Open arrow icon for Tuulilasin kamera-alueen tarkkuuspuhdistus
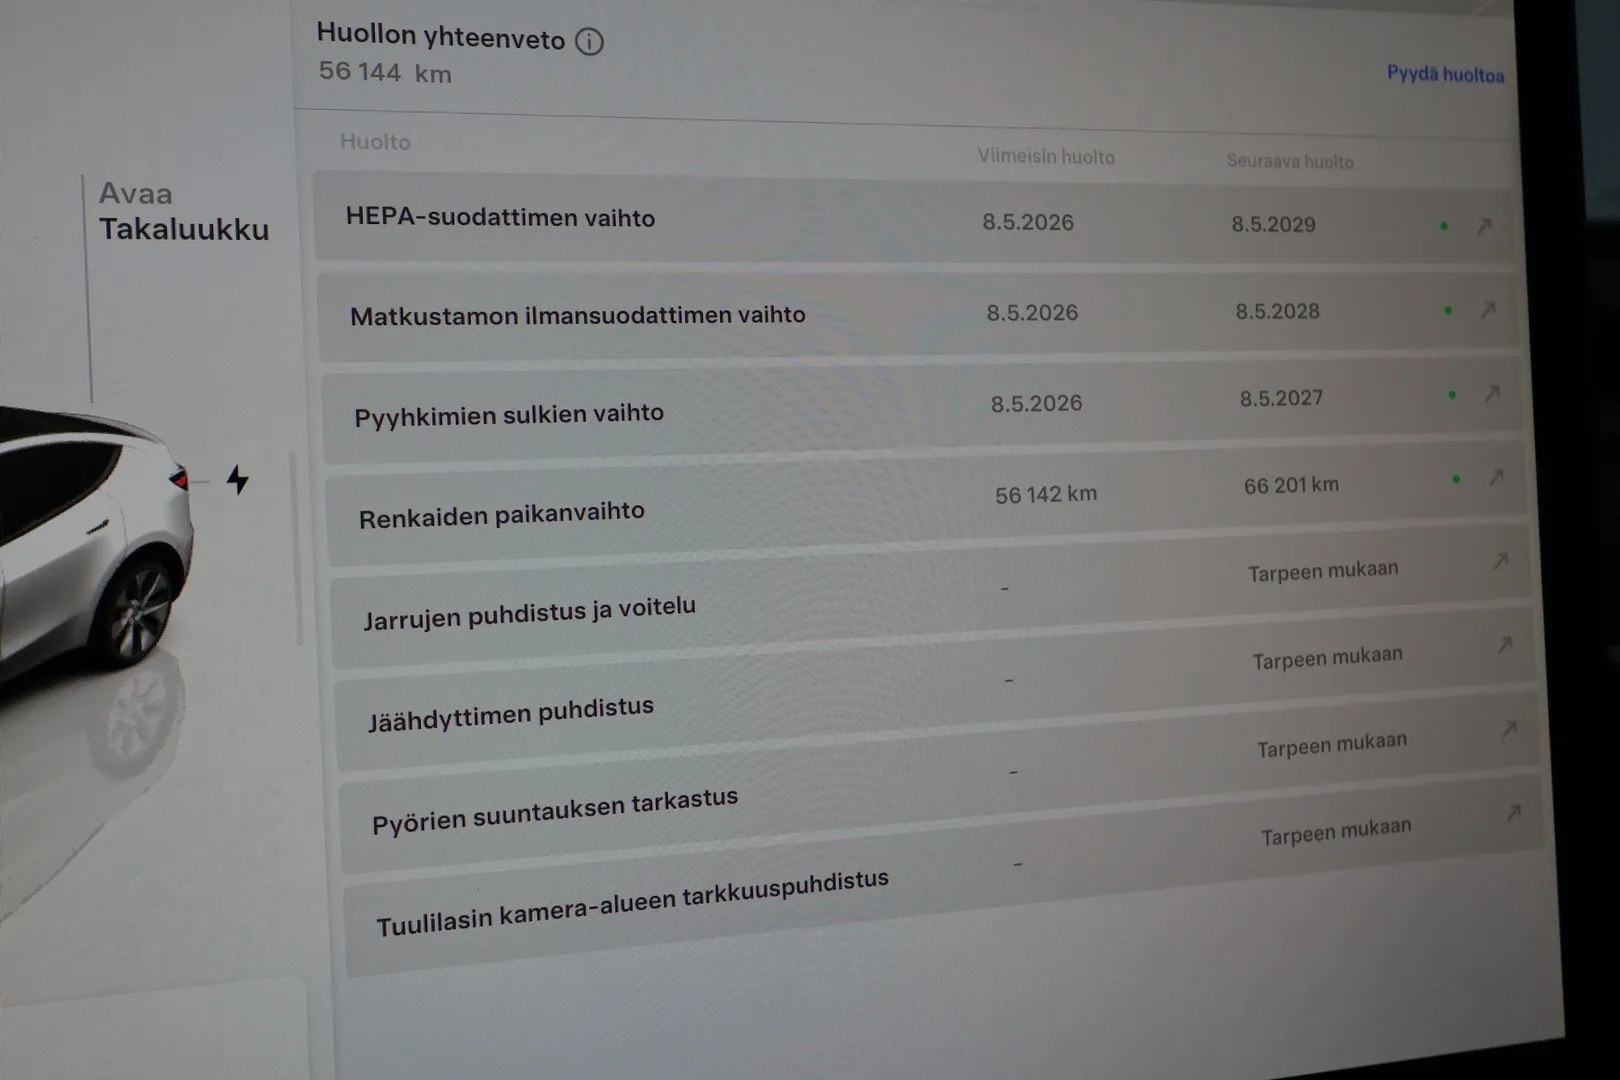The width and height of the screenshot is (1620, 1080). [x=1513, y=814]
